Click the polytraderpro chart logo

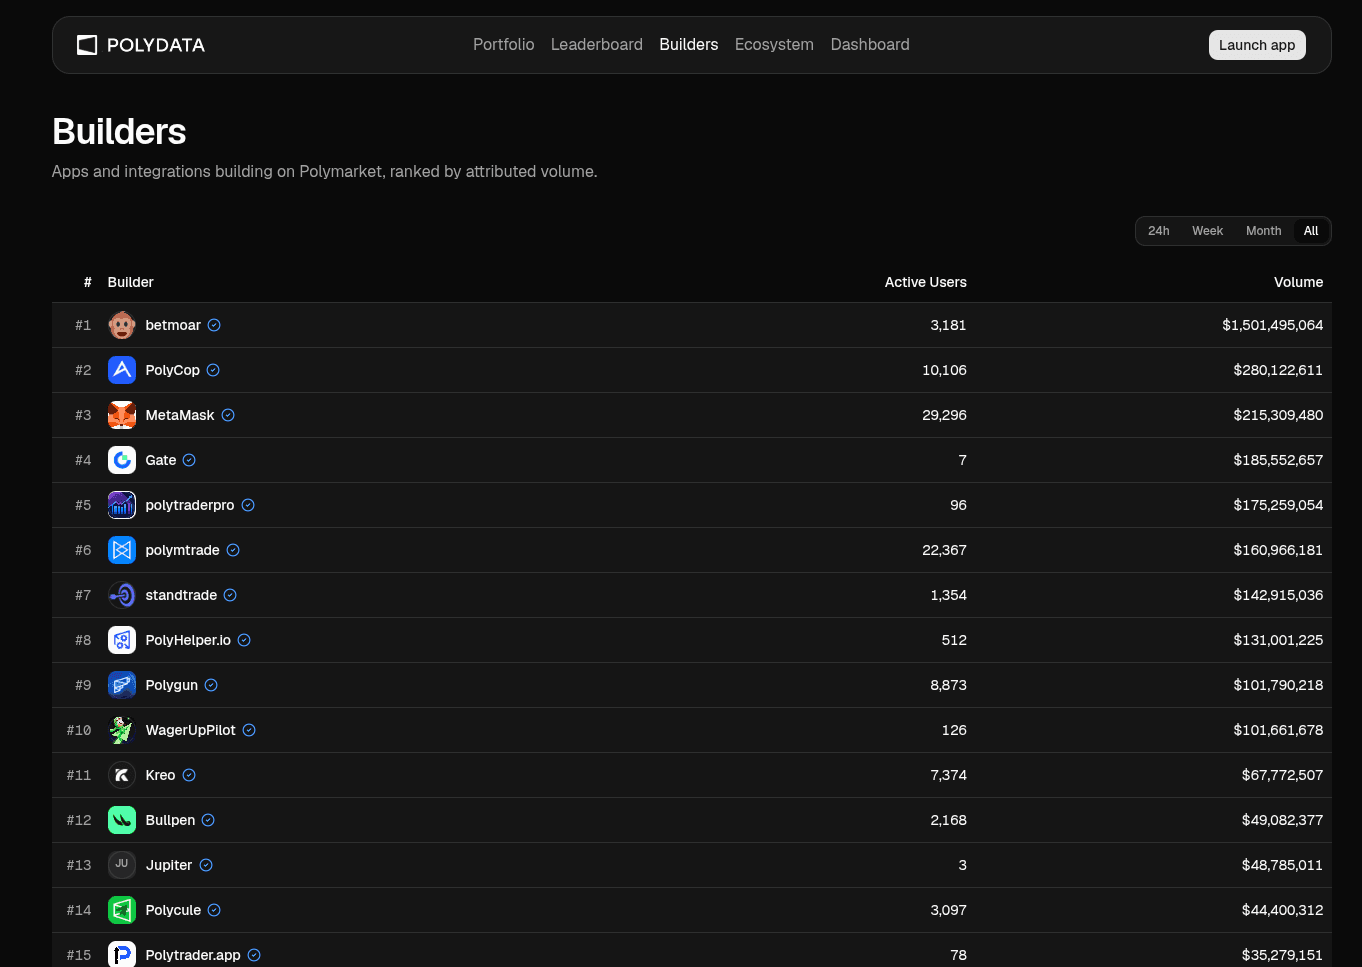point(122,505)
